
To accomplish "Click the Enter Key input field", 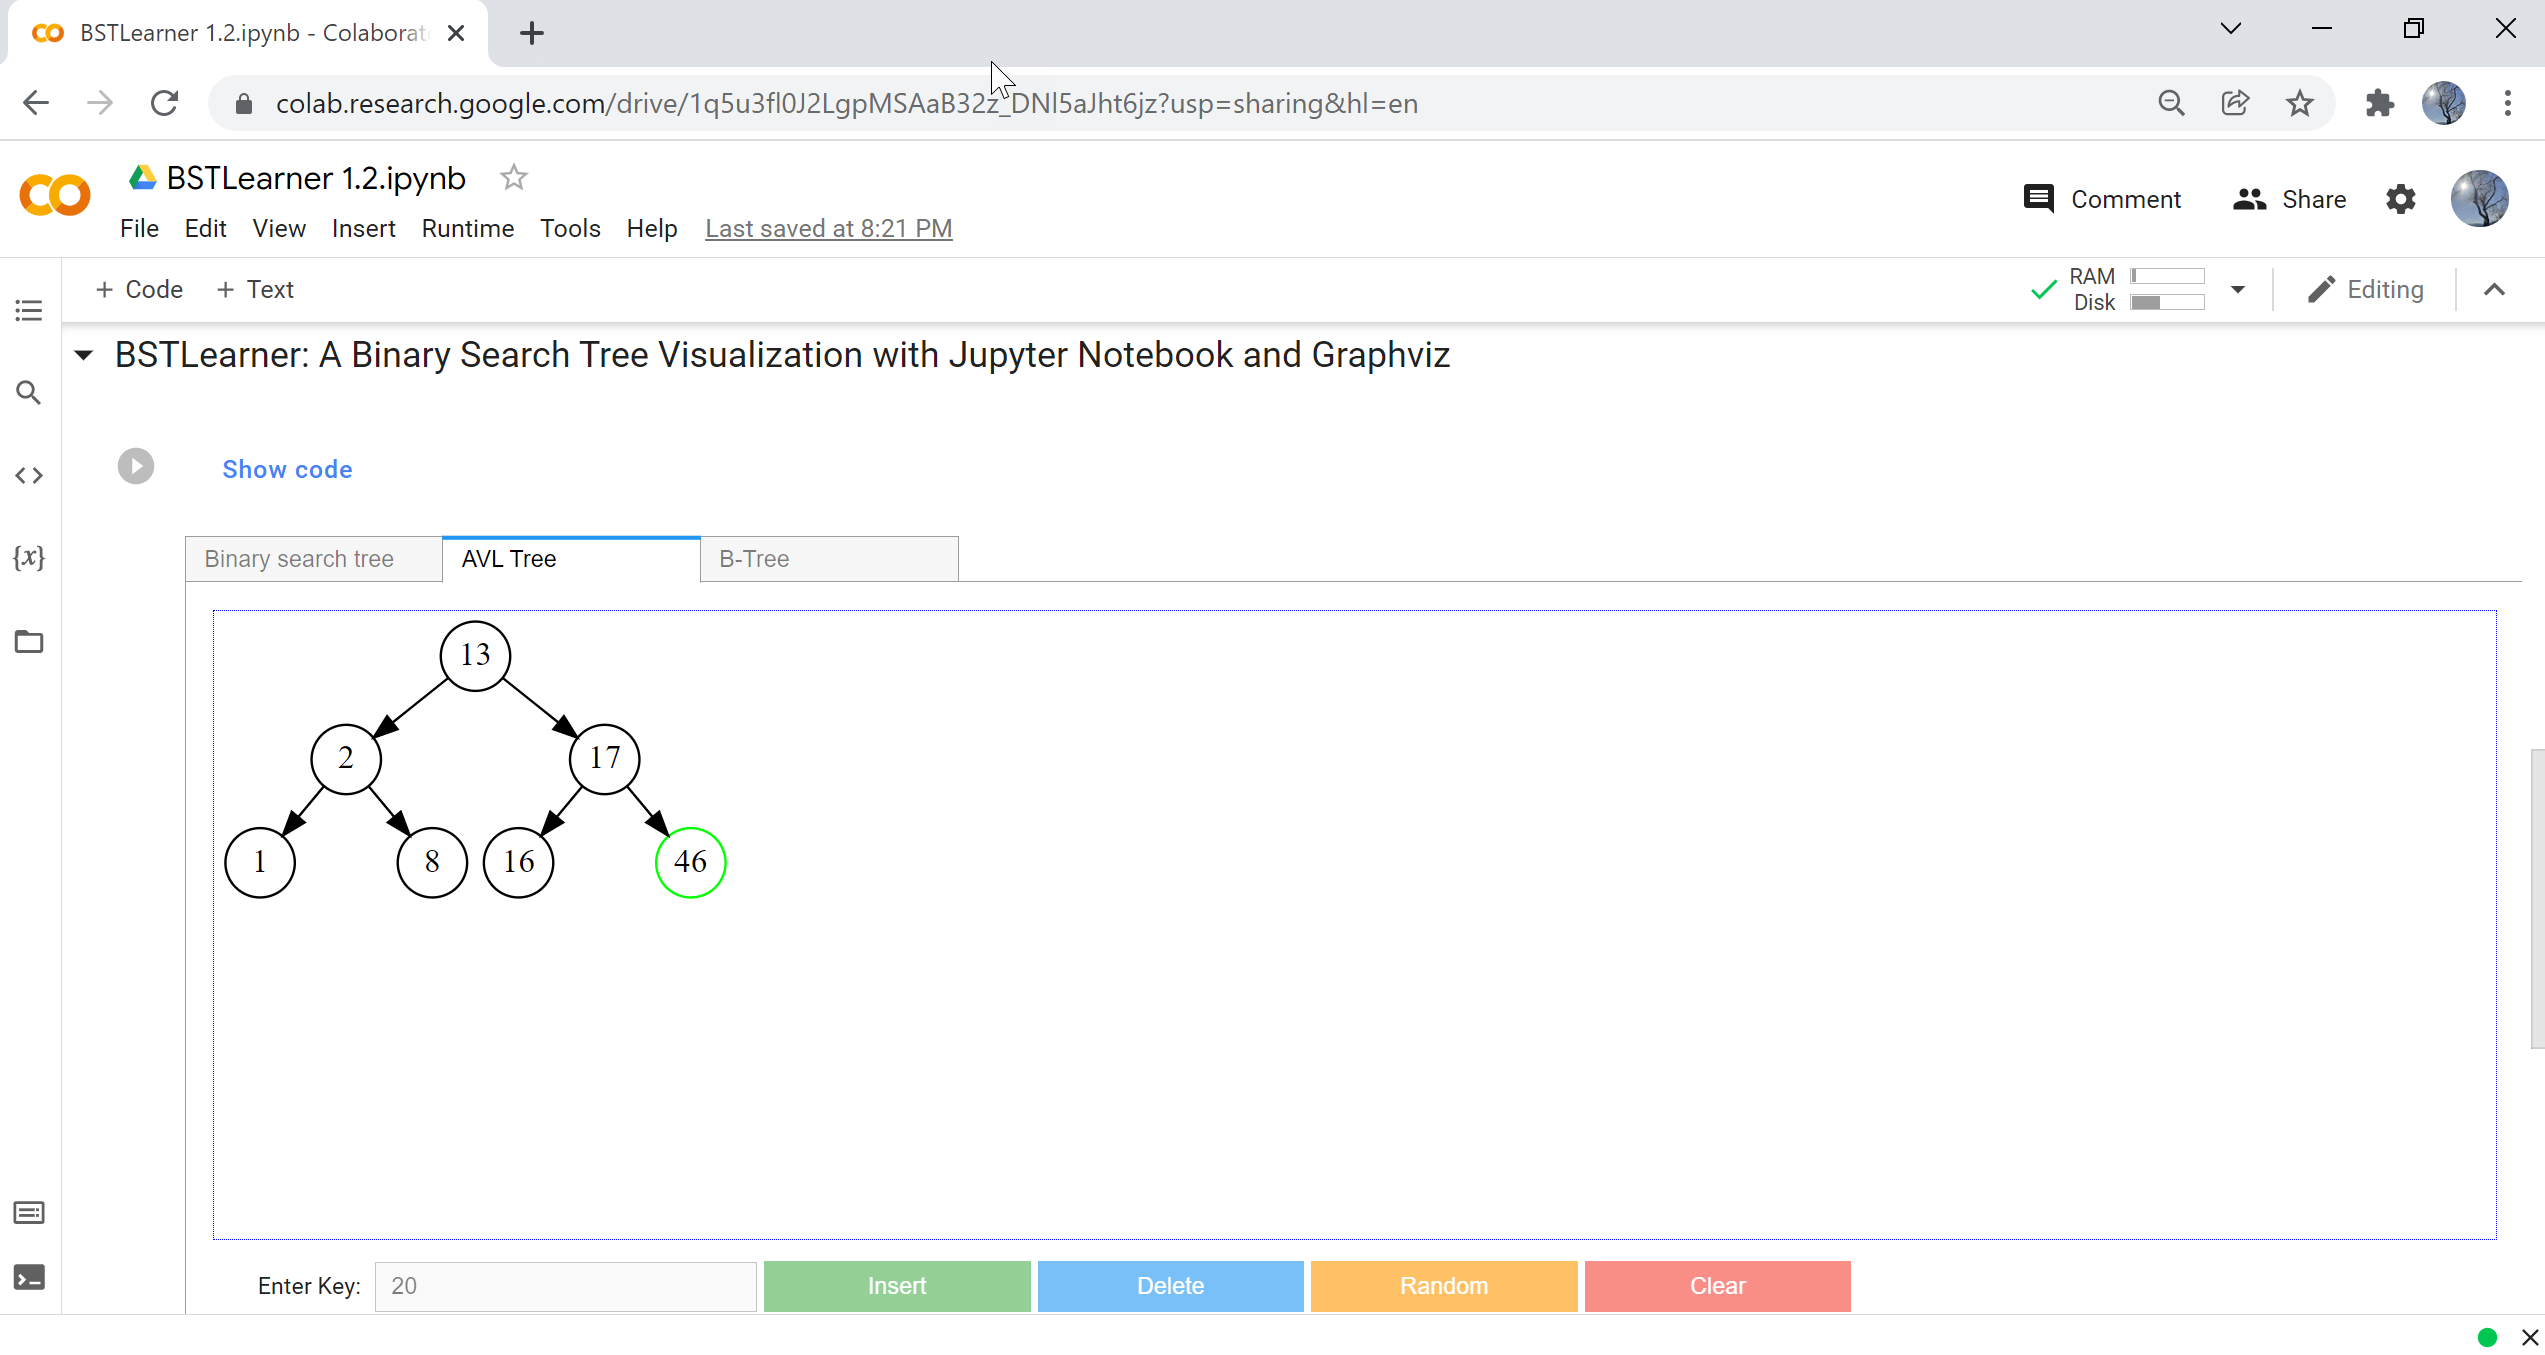I will 564,1286.
